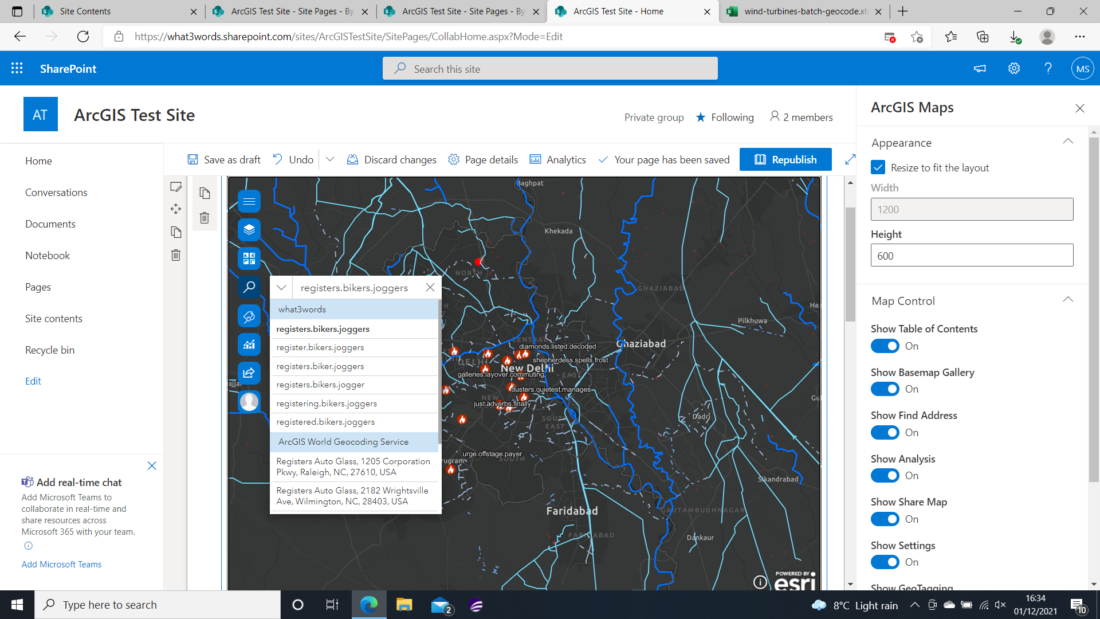This screenshot has height=619, width=1100.
Task: Disable the Show Analysis switch
Action: point(885,476)
